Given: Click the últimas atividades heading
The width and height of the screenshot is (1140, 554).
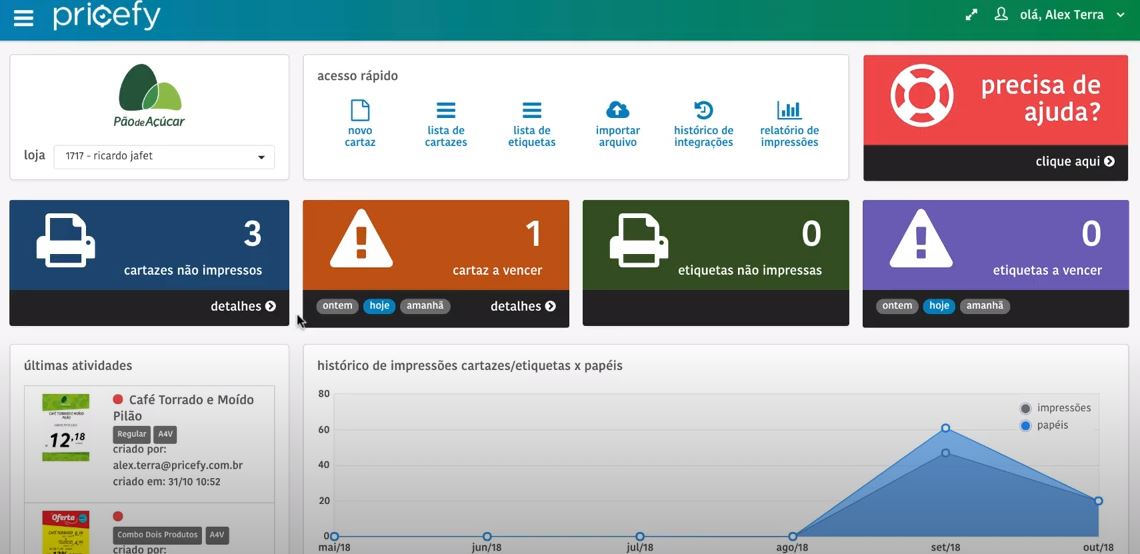Looking at the screenshot, I should point(78,366).
